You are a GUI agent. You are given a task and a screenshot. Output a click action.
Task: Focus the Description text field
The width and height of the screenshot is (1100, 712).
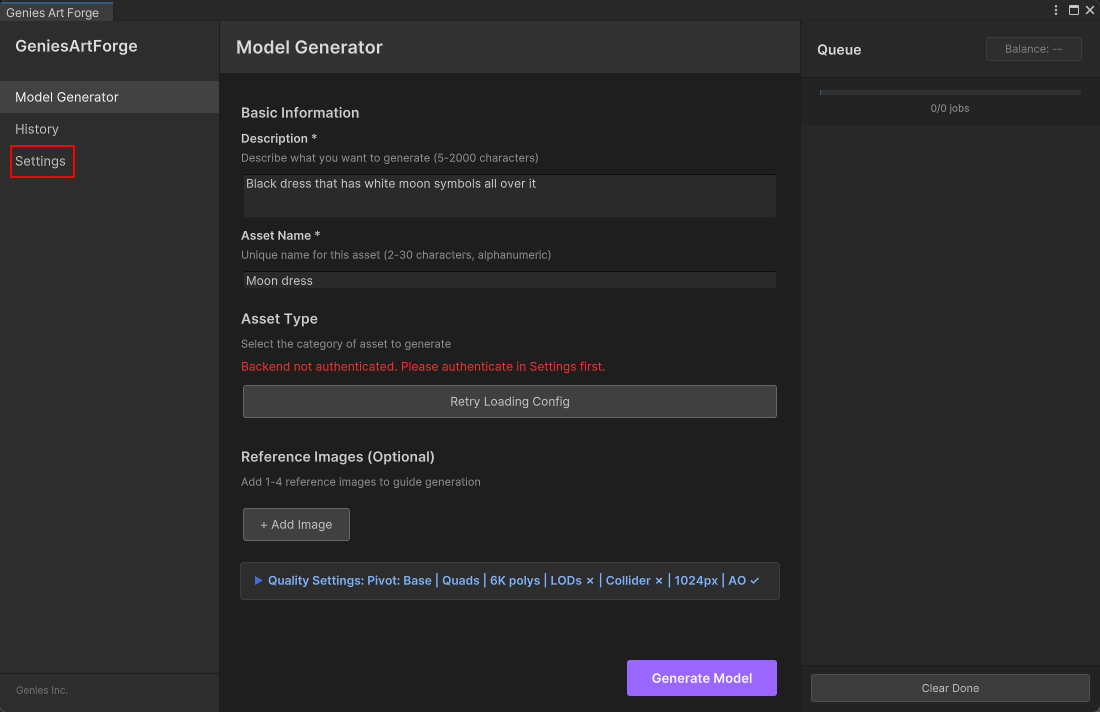coord(509,195)
